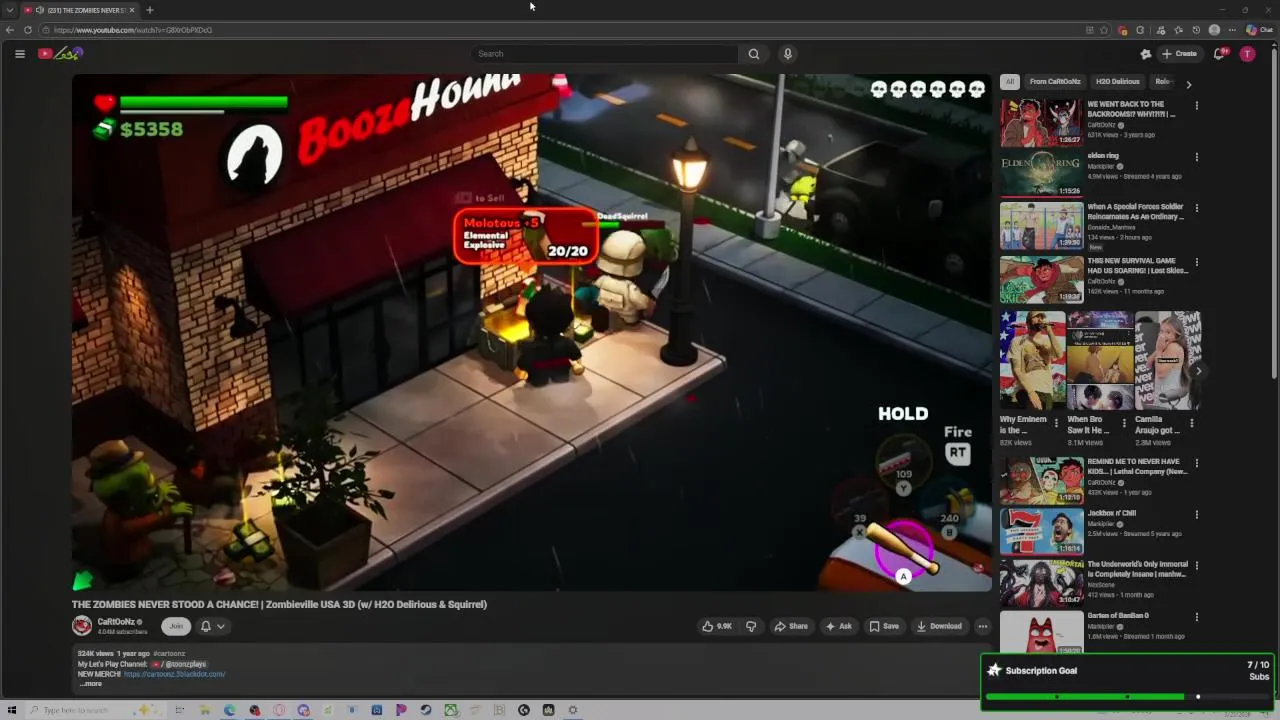Open Edge from the taskbar
The image size is (1280, 720).
pyautogui.click(x=230, y=710)
